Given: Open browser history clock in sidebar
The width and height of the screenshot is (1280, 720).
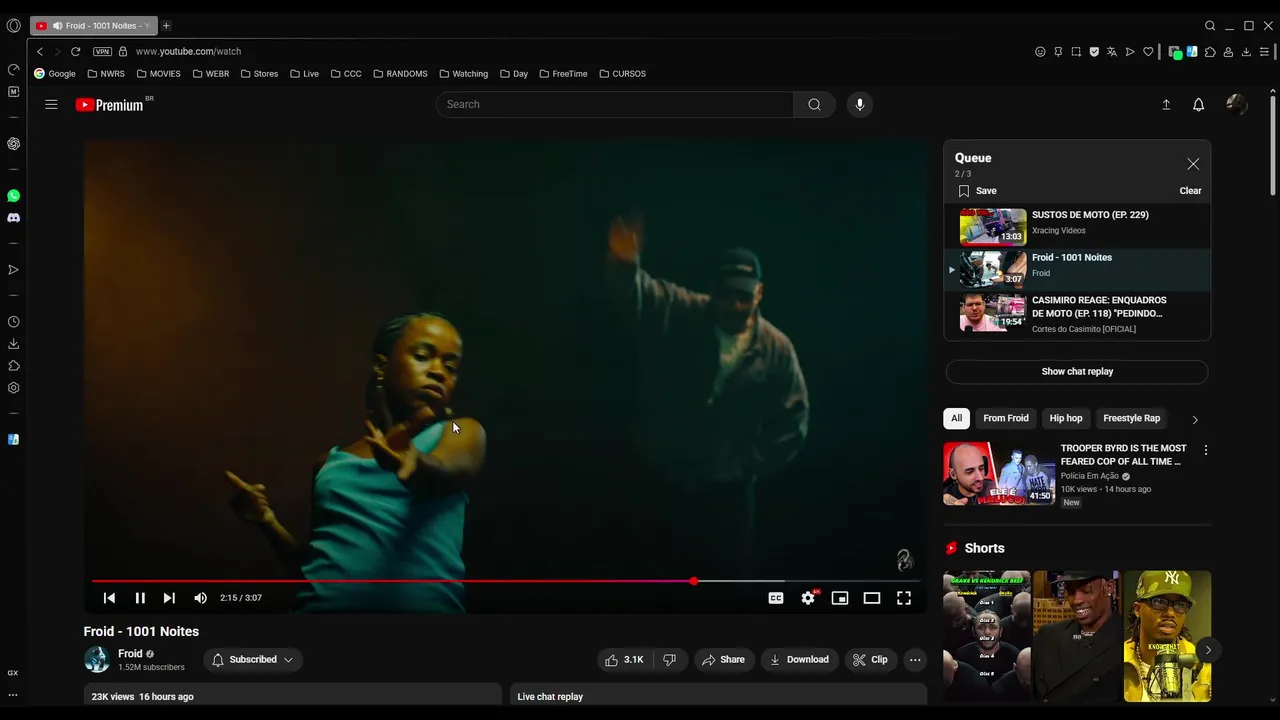Looking at the screenshot, I should pos(13,322).
